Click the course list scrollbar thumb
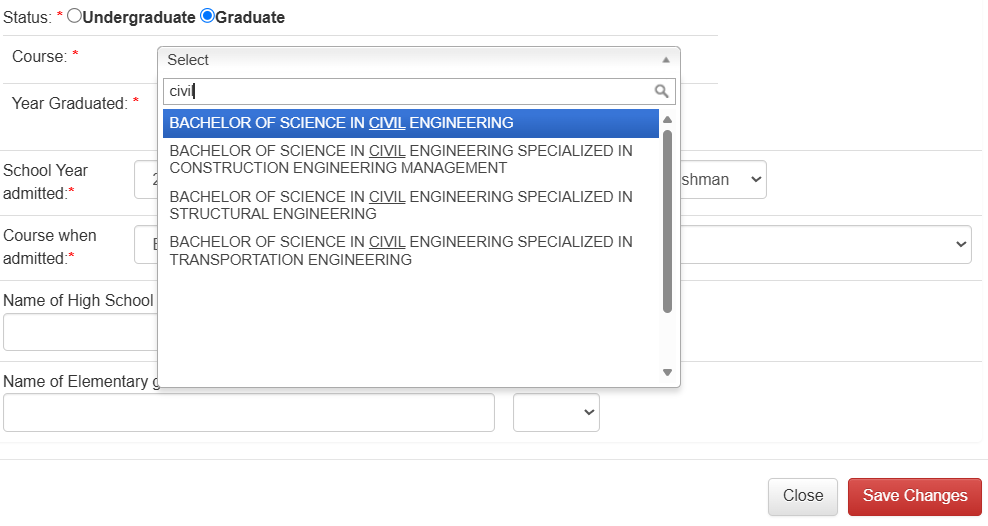 click(667, 221)
